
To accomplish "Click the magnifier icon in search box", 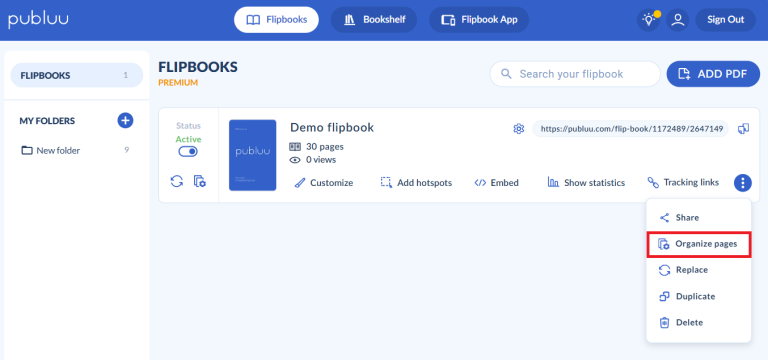I will (x=506, y=74).
